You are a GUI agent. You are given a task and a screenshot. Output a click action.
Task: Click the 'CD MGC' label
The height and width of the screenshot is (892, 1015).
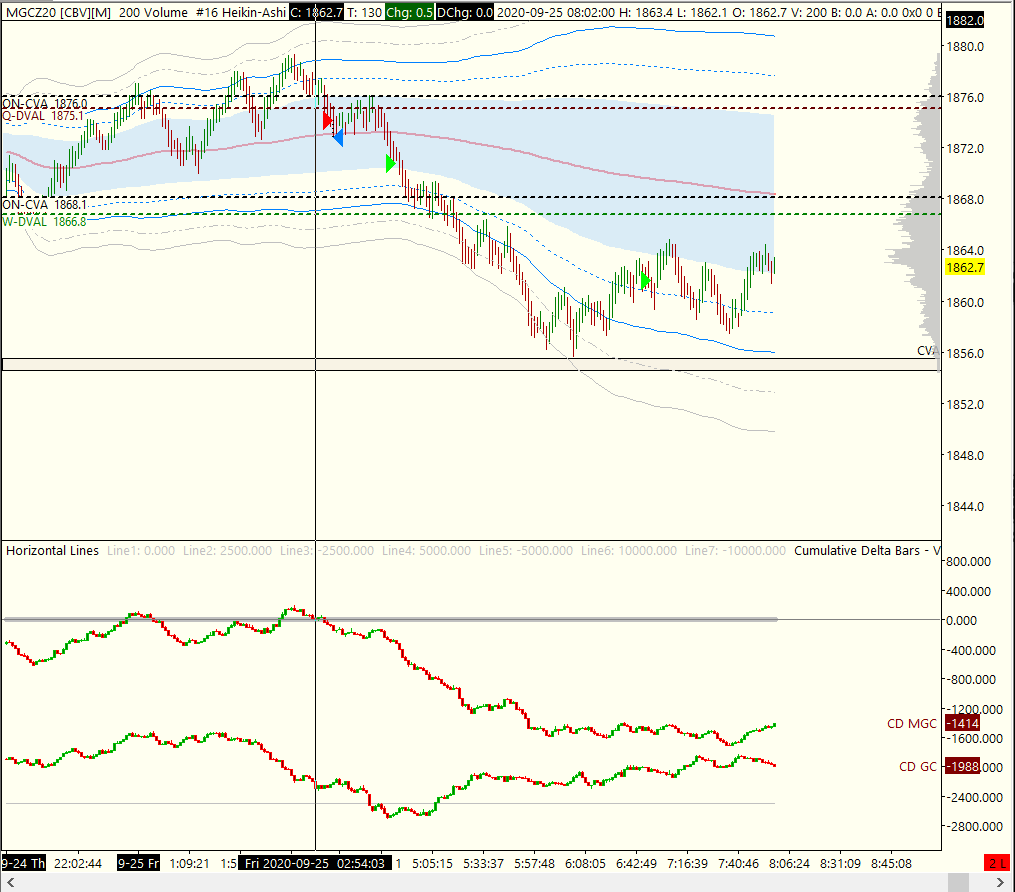pyautogui.click(x=911, y=724)
